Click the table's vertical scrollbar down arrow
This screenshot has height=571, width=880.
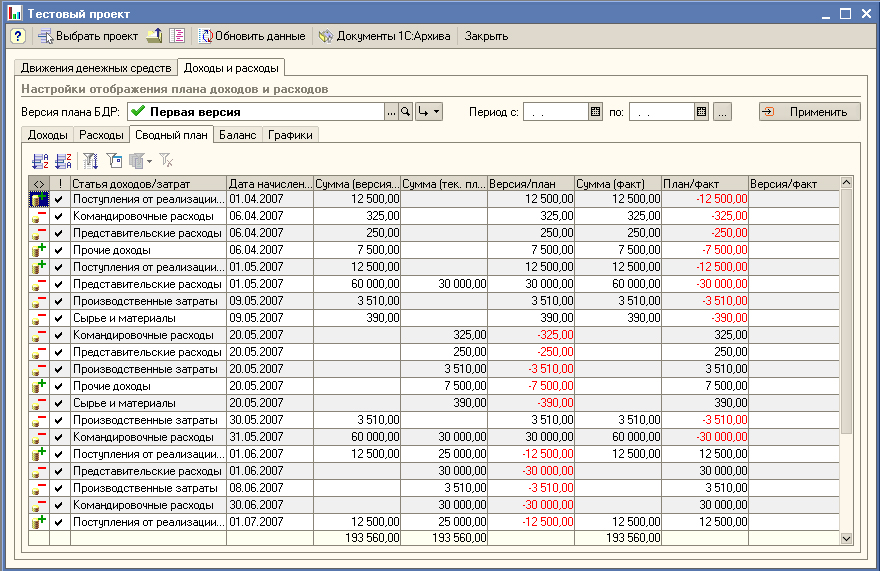(847, 538)
